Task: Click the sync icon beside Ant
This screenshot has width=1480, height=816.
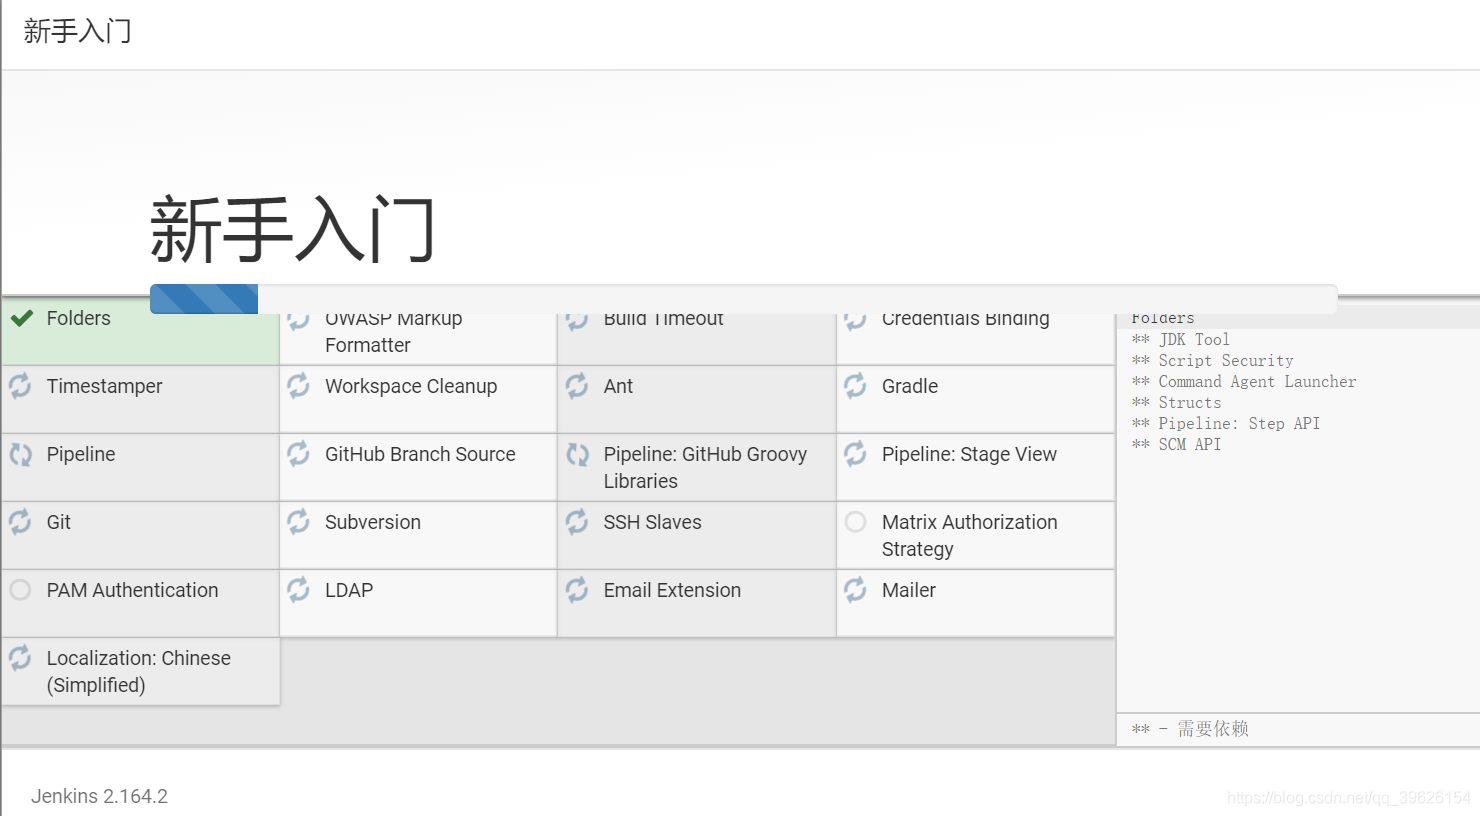Action: click(x=577, y=386)
